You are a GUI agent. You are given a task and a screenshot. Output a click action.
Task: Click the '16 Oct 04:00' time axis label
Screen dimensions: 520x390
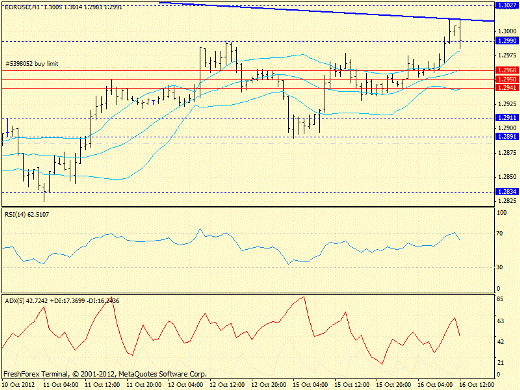435,385
